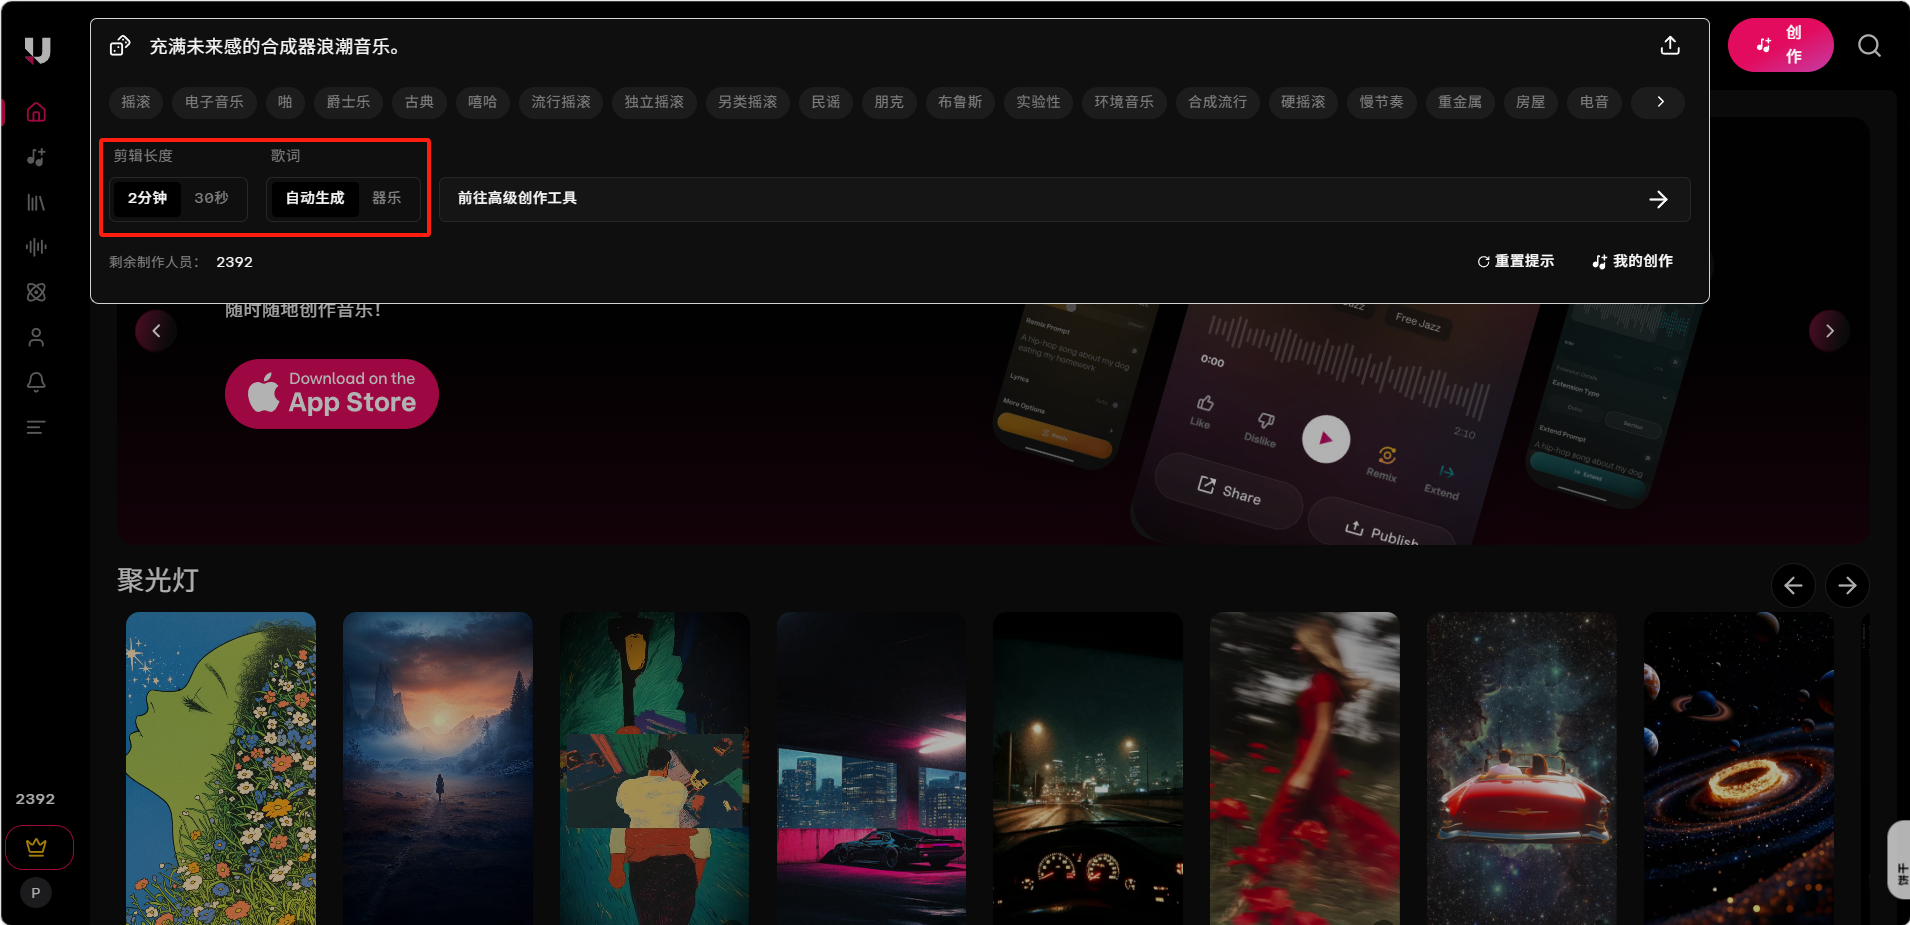This screenshot has height=925, width=1910.
Task: Add the 布鲁斯 genre tag
Action: tap(960, 102)
